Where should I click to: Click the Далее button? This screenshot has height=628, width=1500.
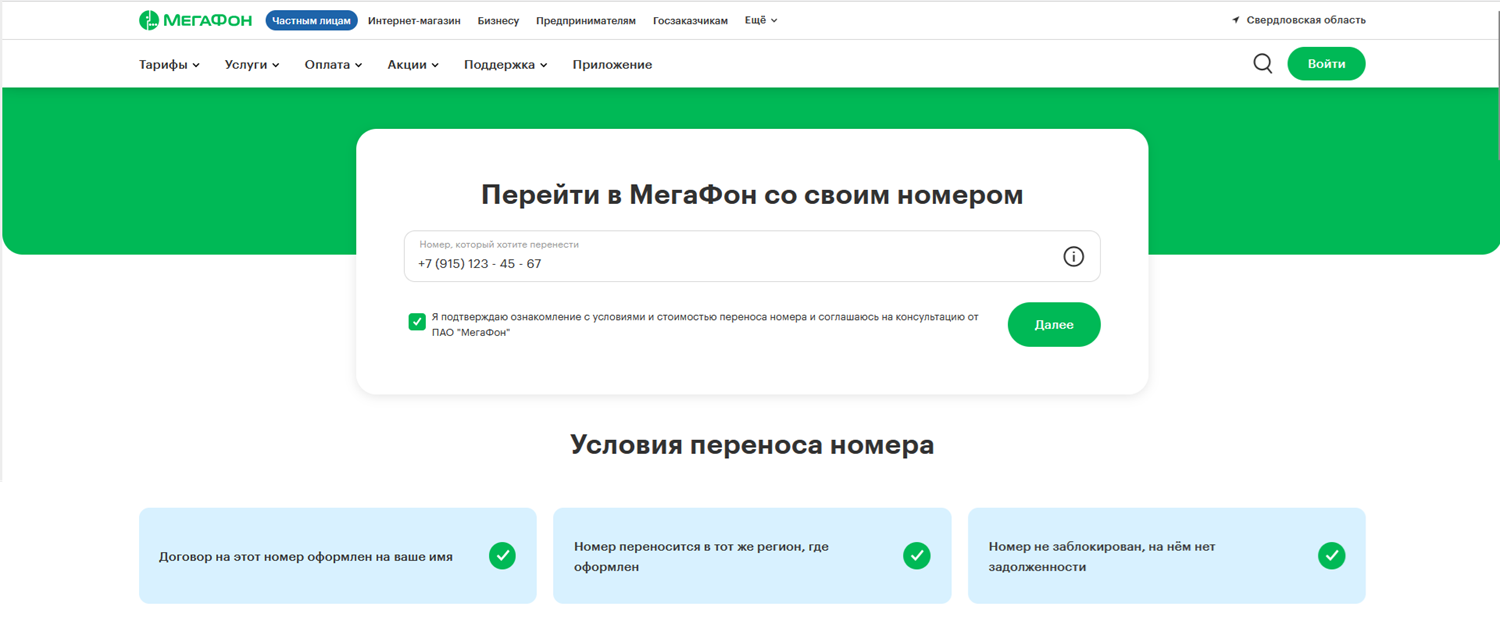[x=1054, y=325]
